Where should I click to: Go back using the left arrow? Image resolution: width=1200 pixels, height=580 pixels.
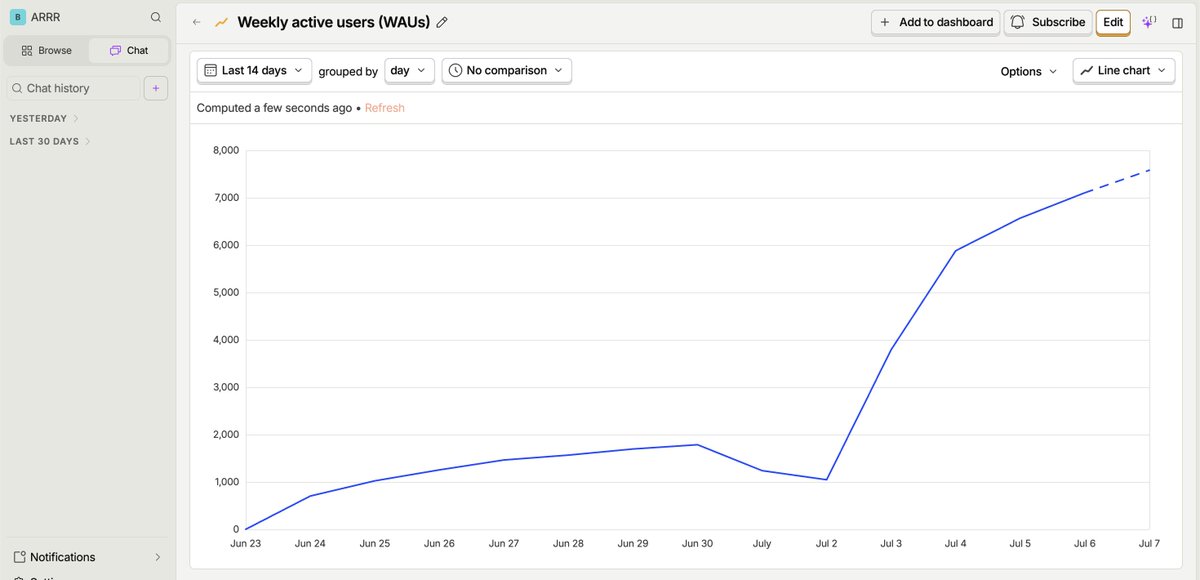tap(196, 22)
